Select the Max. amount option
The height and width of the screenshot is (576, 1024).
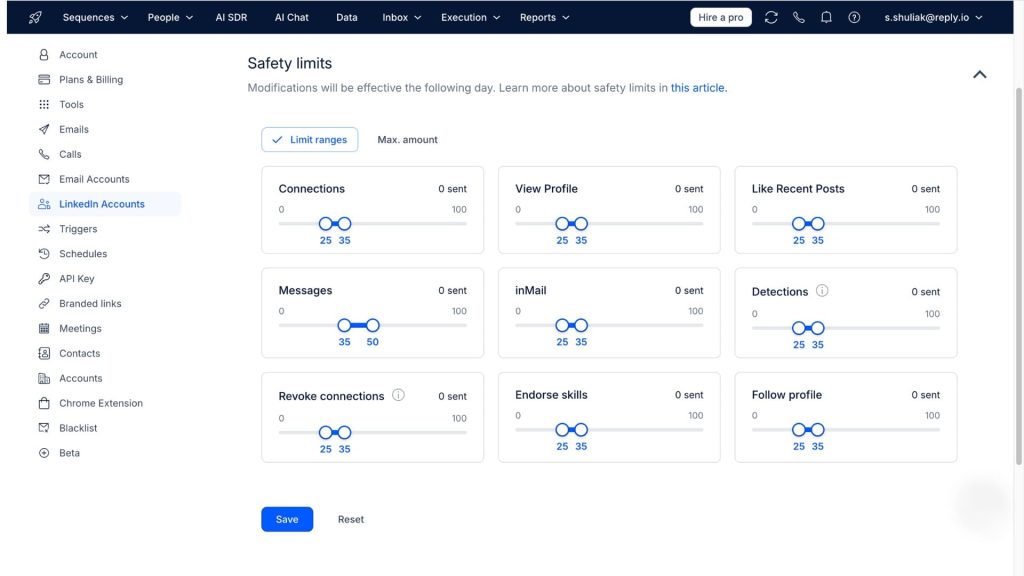tap(408, 140)
